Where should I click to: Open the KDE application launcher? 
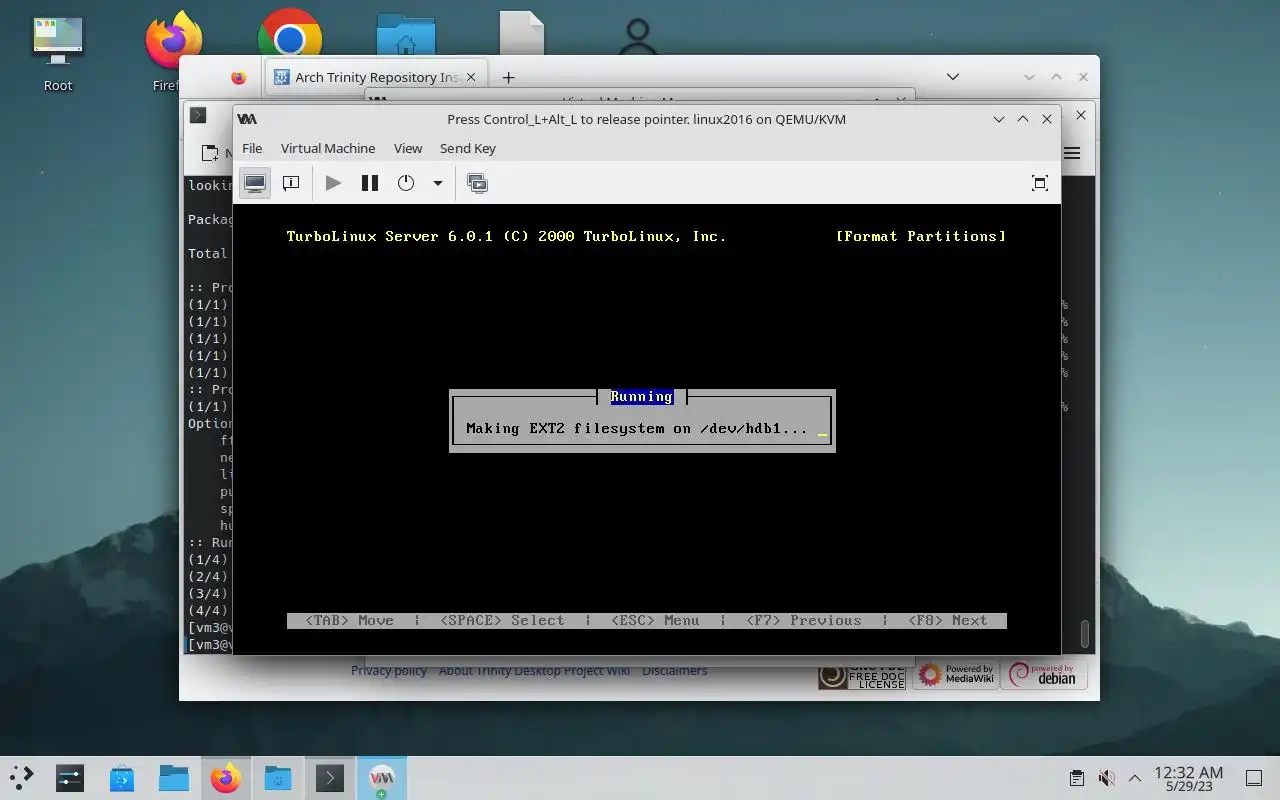(x=21, y=777)
